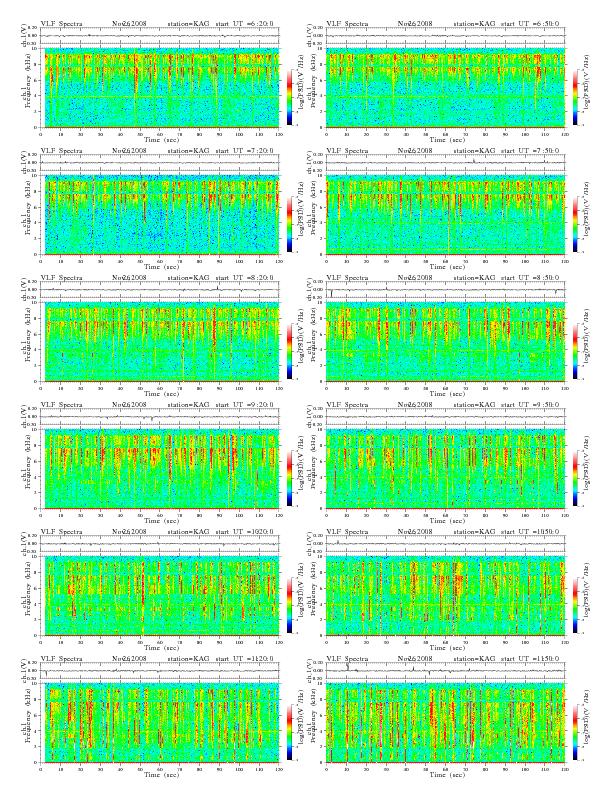
Task: Click the ch.1 waveform strip above the 8:20:0 spectrogram
Action: coord(160,290)
